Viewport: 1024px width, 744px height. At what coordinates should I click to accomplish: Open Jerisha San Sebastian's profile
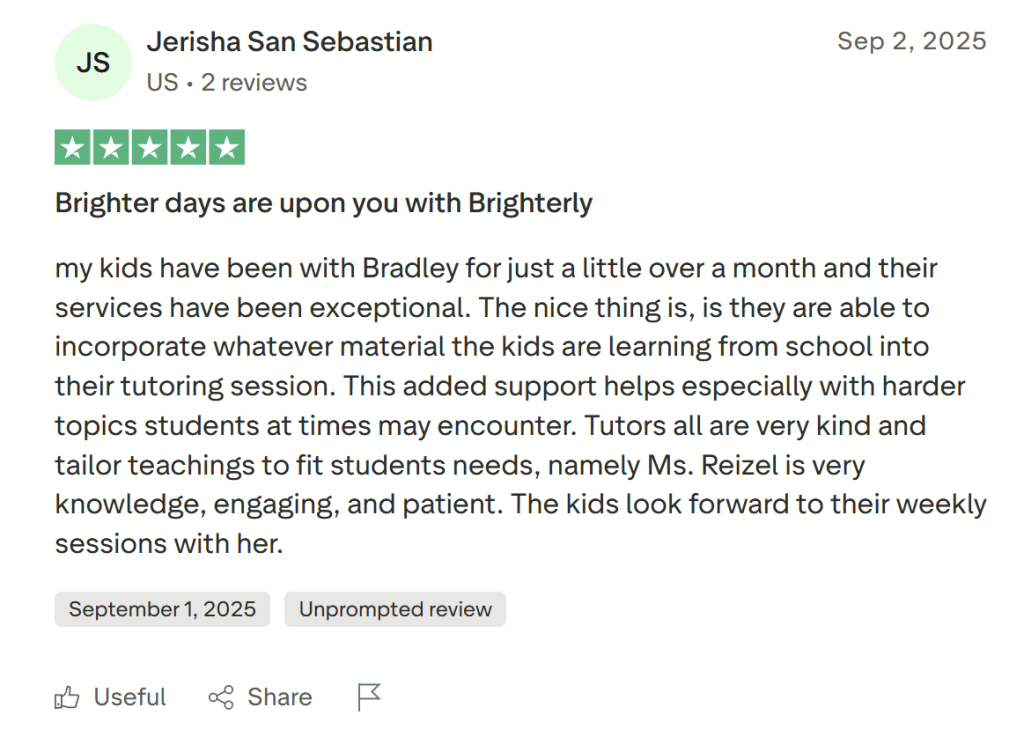point(290,41)
